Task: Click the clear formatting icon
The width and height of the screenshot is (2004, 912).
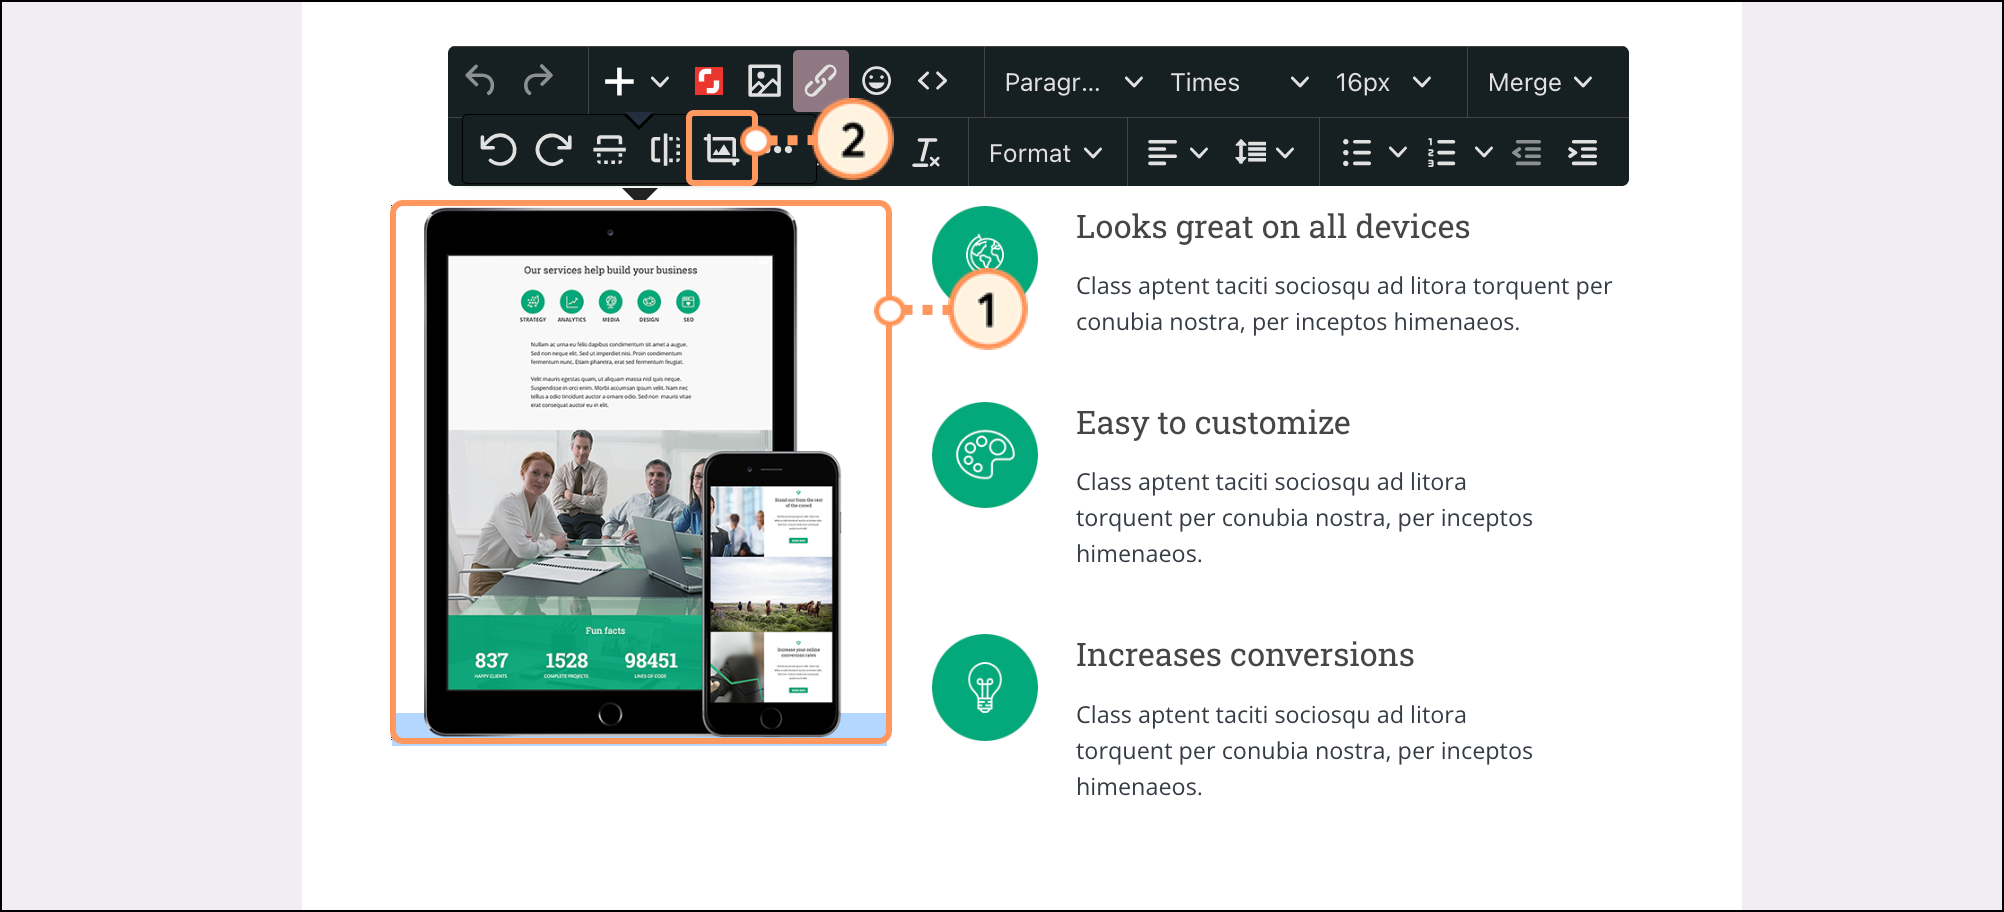Action: [x=927, y=152]
